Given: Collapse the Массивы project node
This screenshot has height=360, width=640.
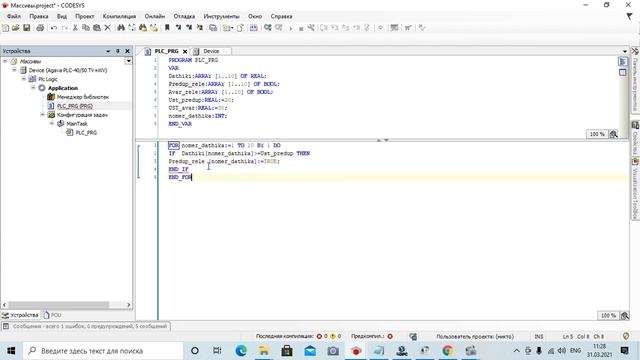Looking at the screenshot, I should click(5, 61).
